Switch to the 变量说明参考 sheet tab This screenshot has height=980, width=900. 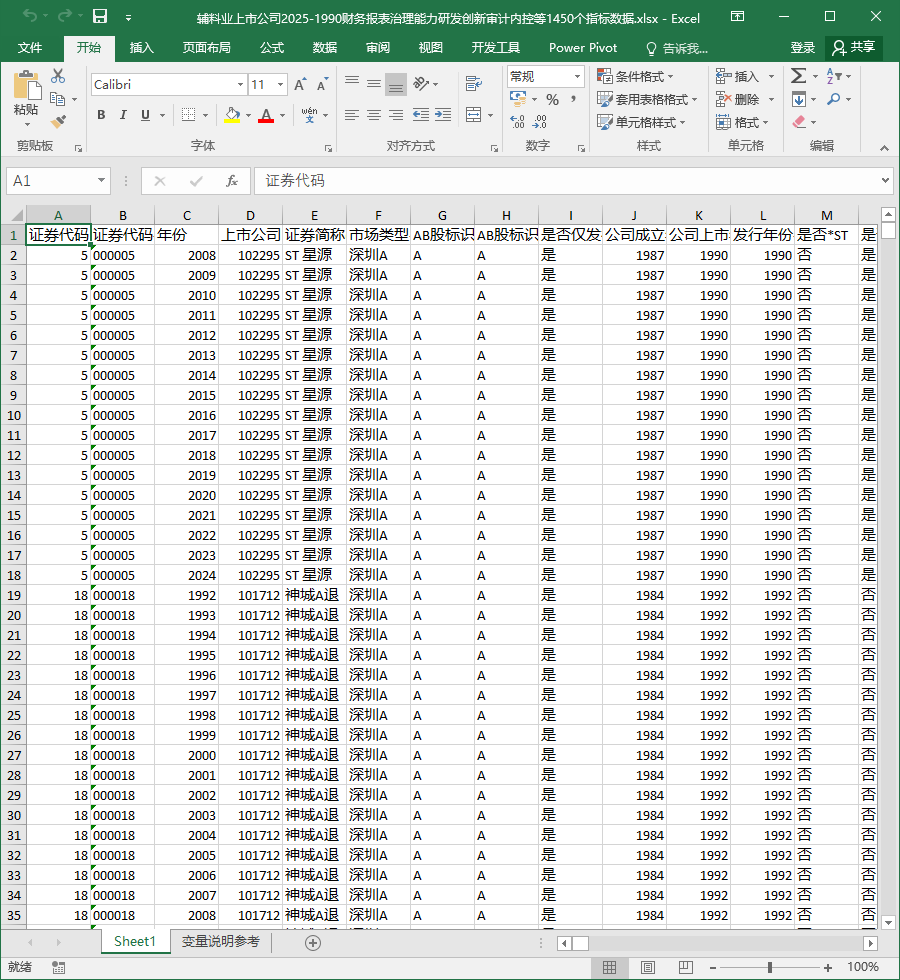click(221, 941)
